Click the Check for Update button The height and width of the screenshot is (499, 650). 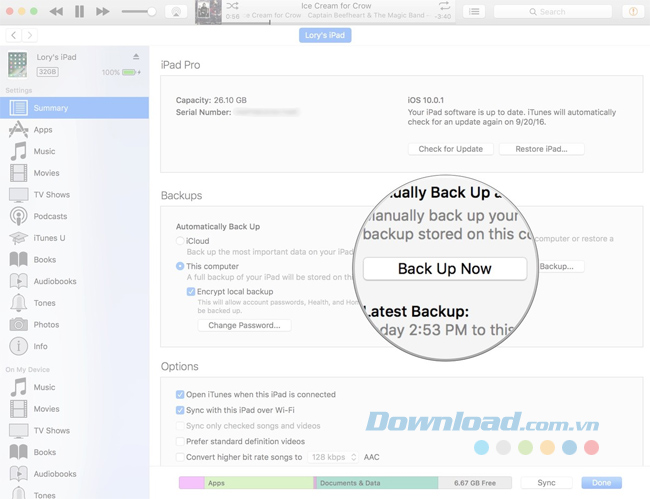tap(451, 149)
